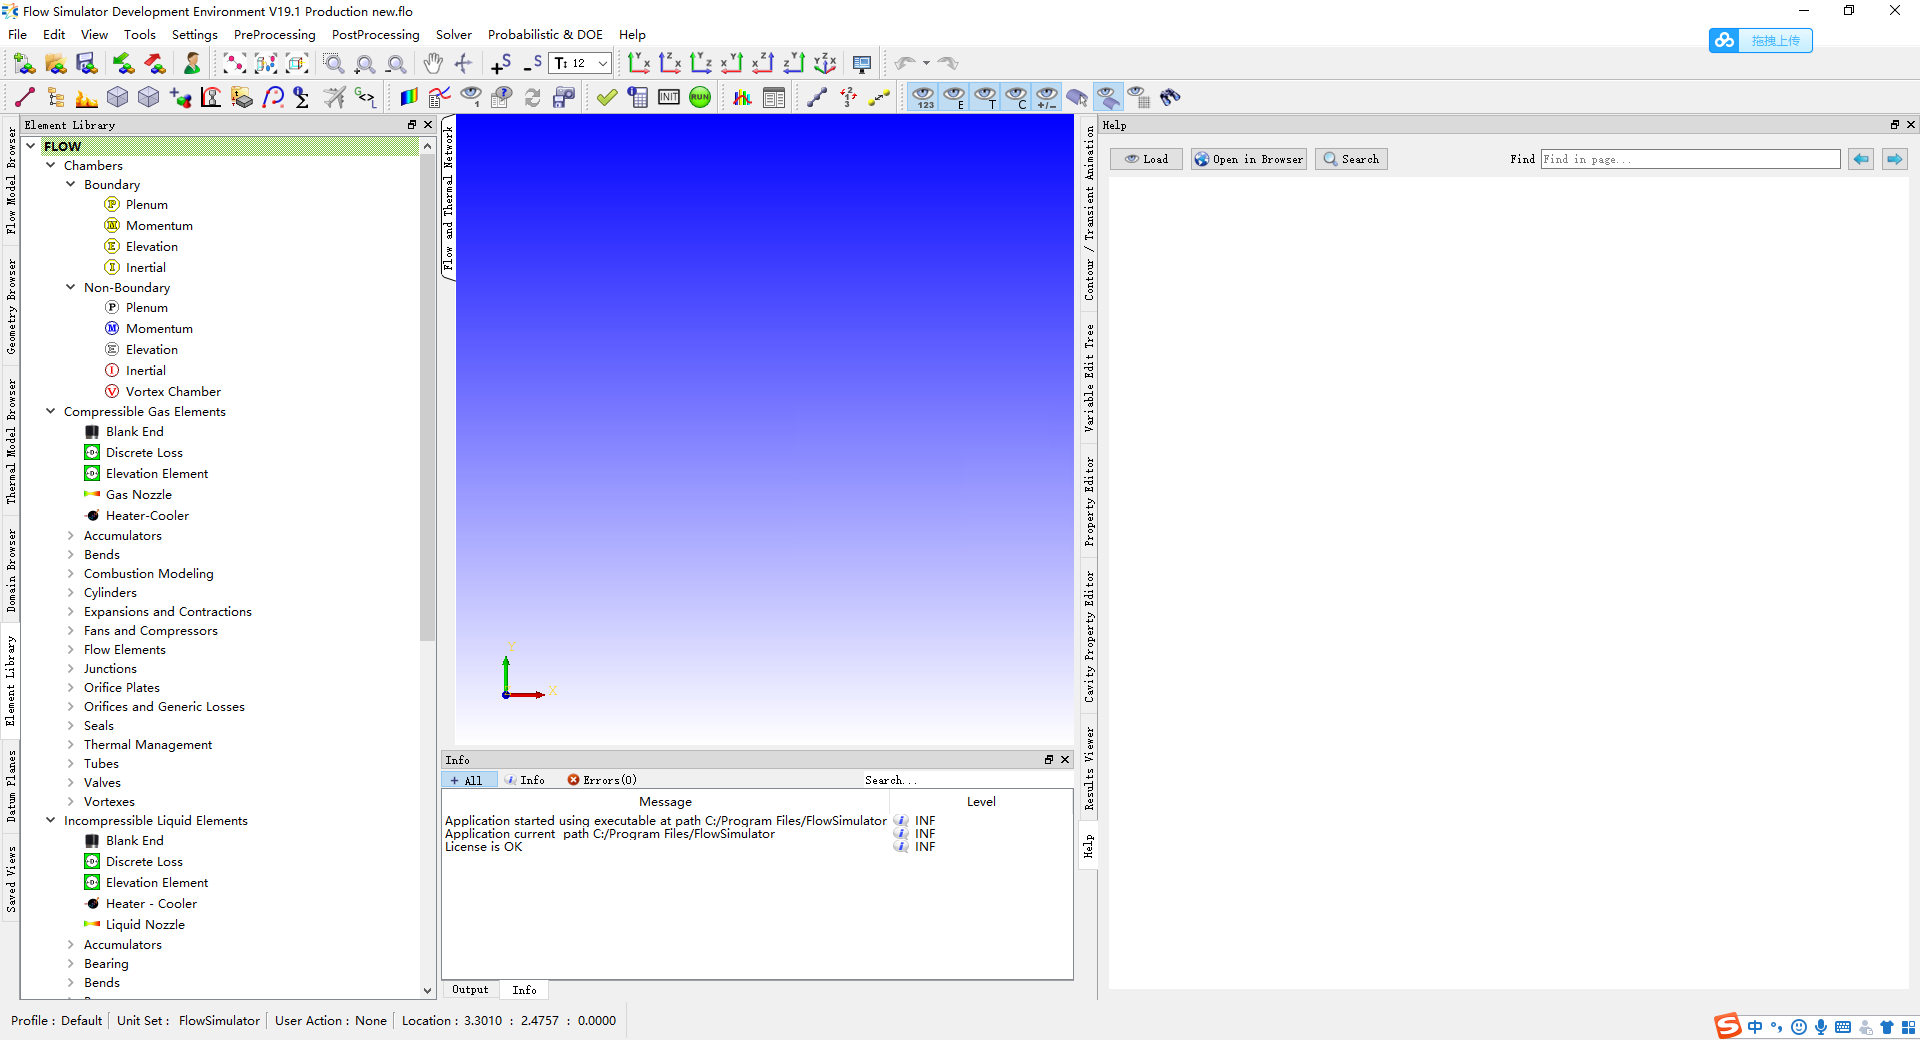The image size is (1920, 1040).
Task: Toggle the eye C chambers visibility
Action: pyautogui.click(x=1016, y=97)
